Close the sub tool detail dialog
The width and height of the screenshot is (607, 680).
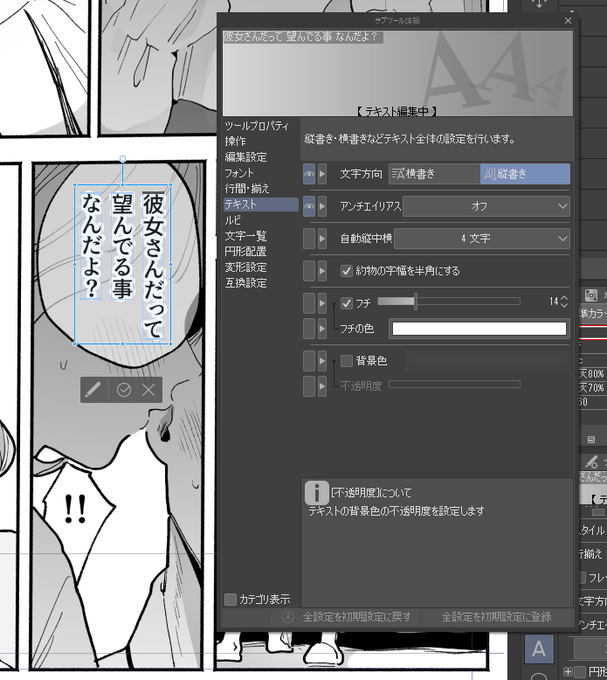[568, 20]
